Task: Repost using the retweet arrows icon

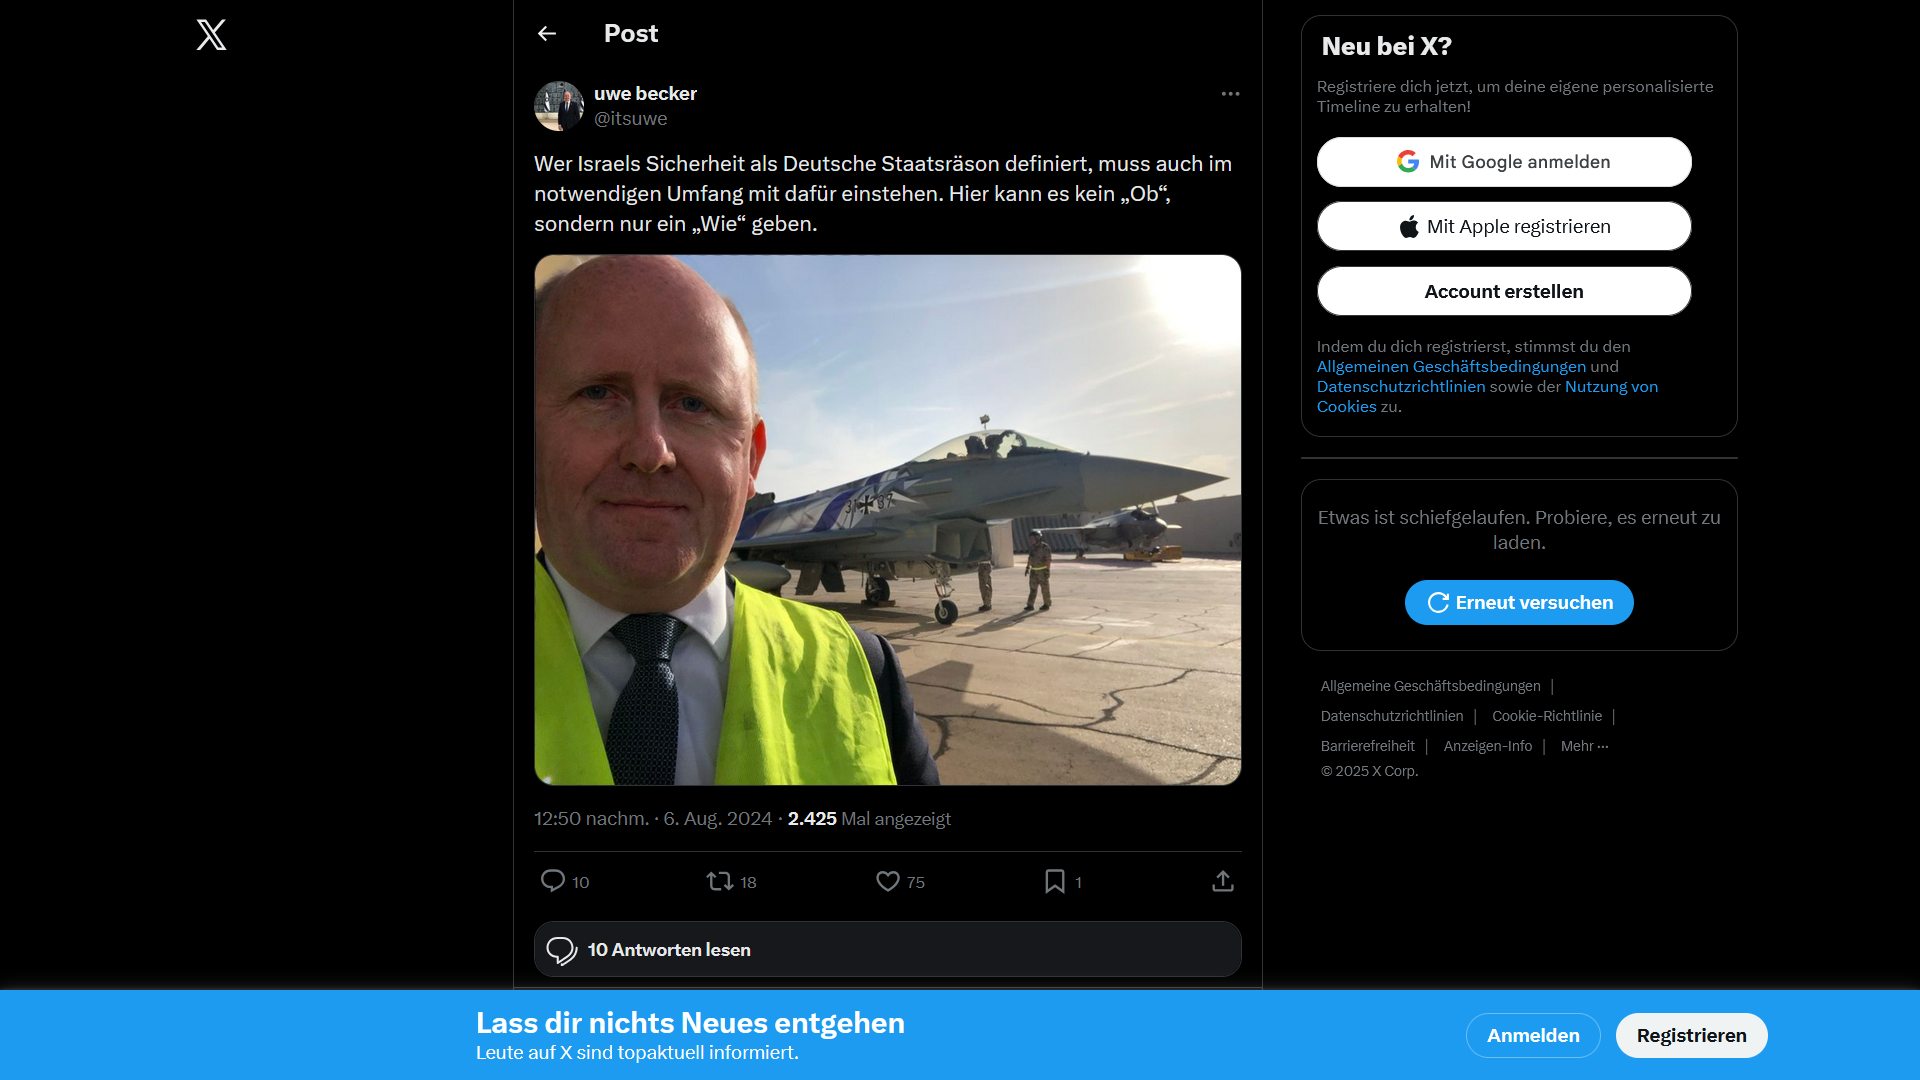Action: click(720, 881)
